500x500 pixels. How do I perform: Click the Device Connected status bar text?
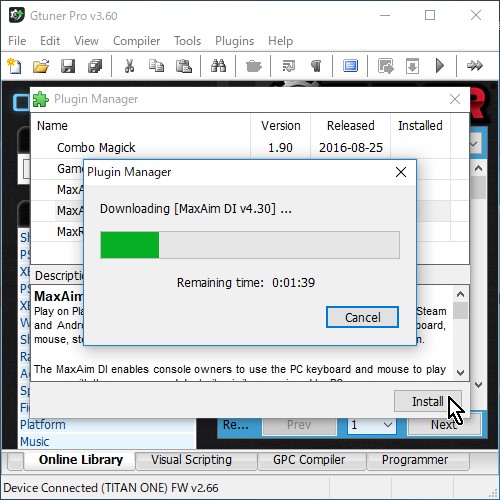111,488
